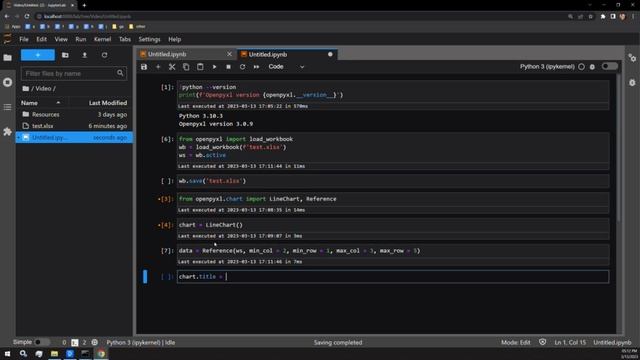
Task: Open the Windows Start menu
Action: point(7,354)
